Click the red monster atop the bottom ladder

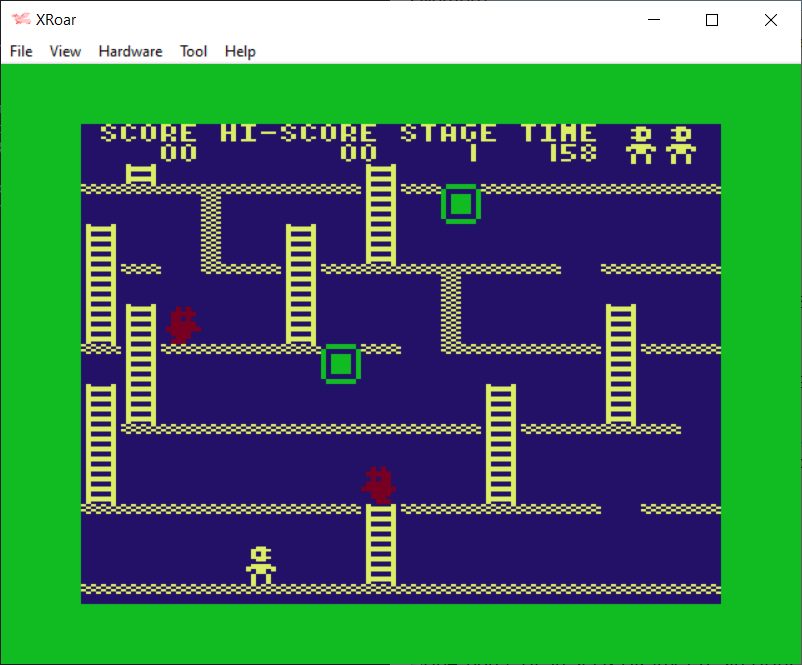click(379, 485)
